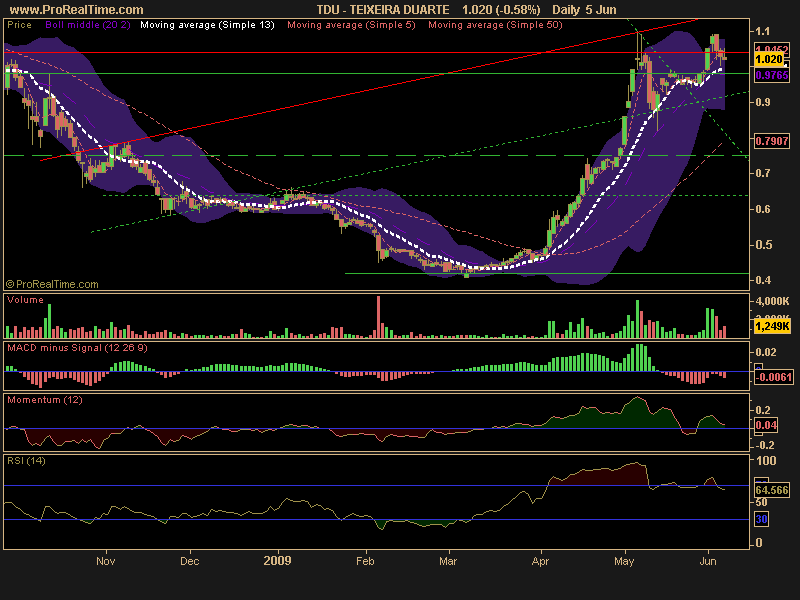Click the blue 30 RSI level tag
This screenshot has height=600, width=800.
761,519
